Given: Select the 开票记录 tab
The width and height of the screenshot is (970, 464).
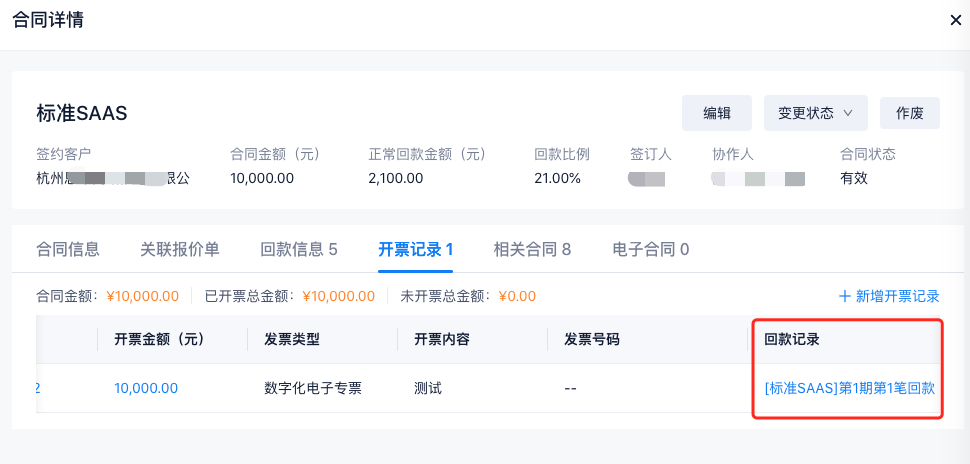Looking at the screenshot, I should tap(416, 249).
